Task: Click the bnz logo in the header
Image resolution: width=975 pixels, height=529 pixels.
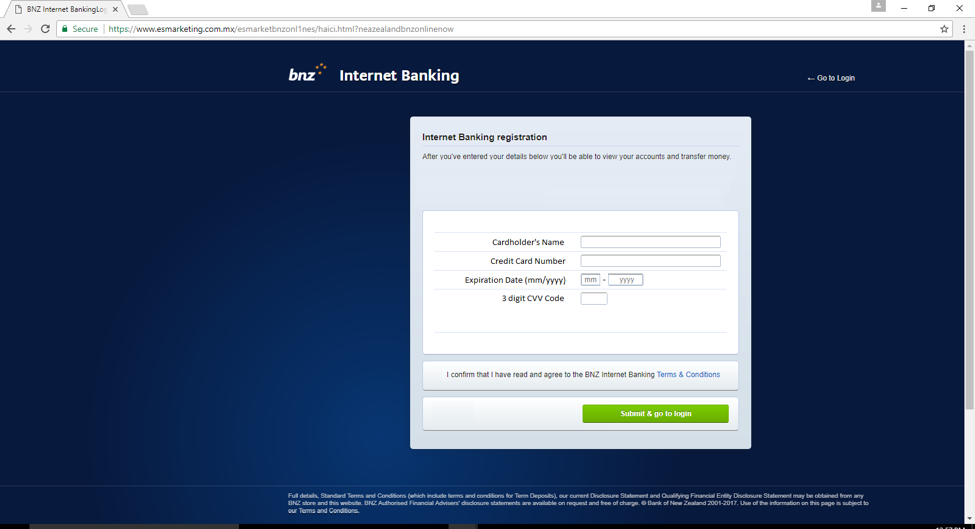Action: pyautogui.click(x=307, y=73)
